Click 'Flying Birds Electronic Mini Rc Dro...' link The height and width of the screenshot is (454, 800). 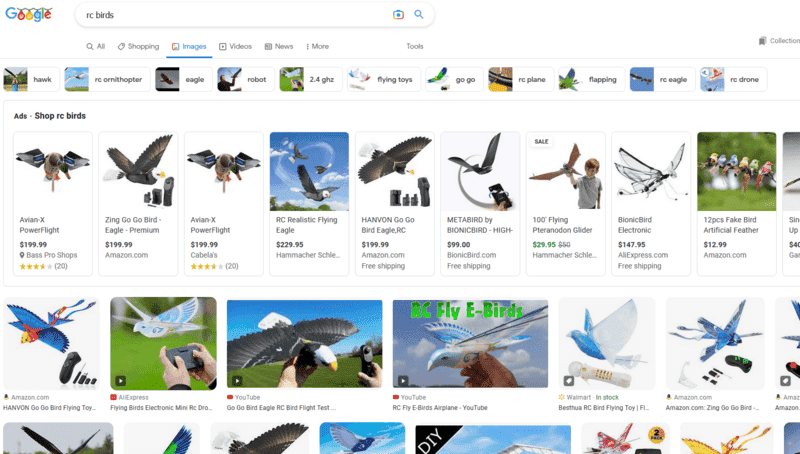point(161,408)
